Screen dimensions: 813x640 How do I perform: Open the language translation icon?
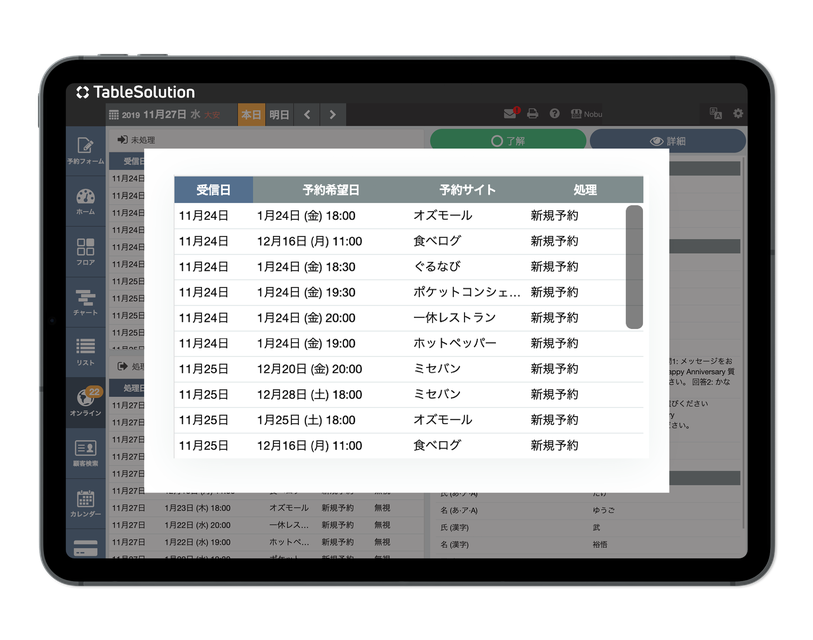(x=715, y=114)
